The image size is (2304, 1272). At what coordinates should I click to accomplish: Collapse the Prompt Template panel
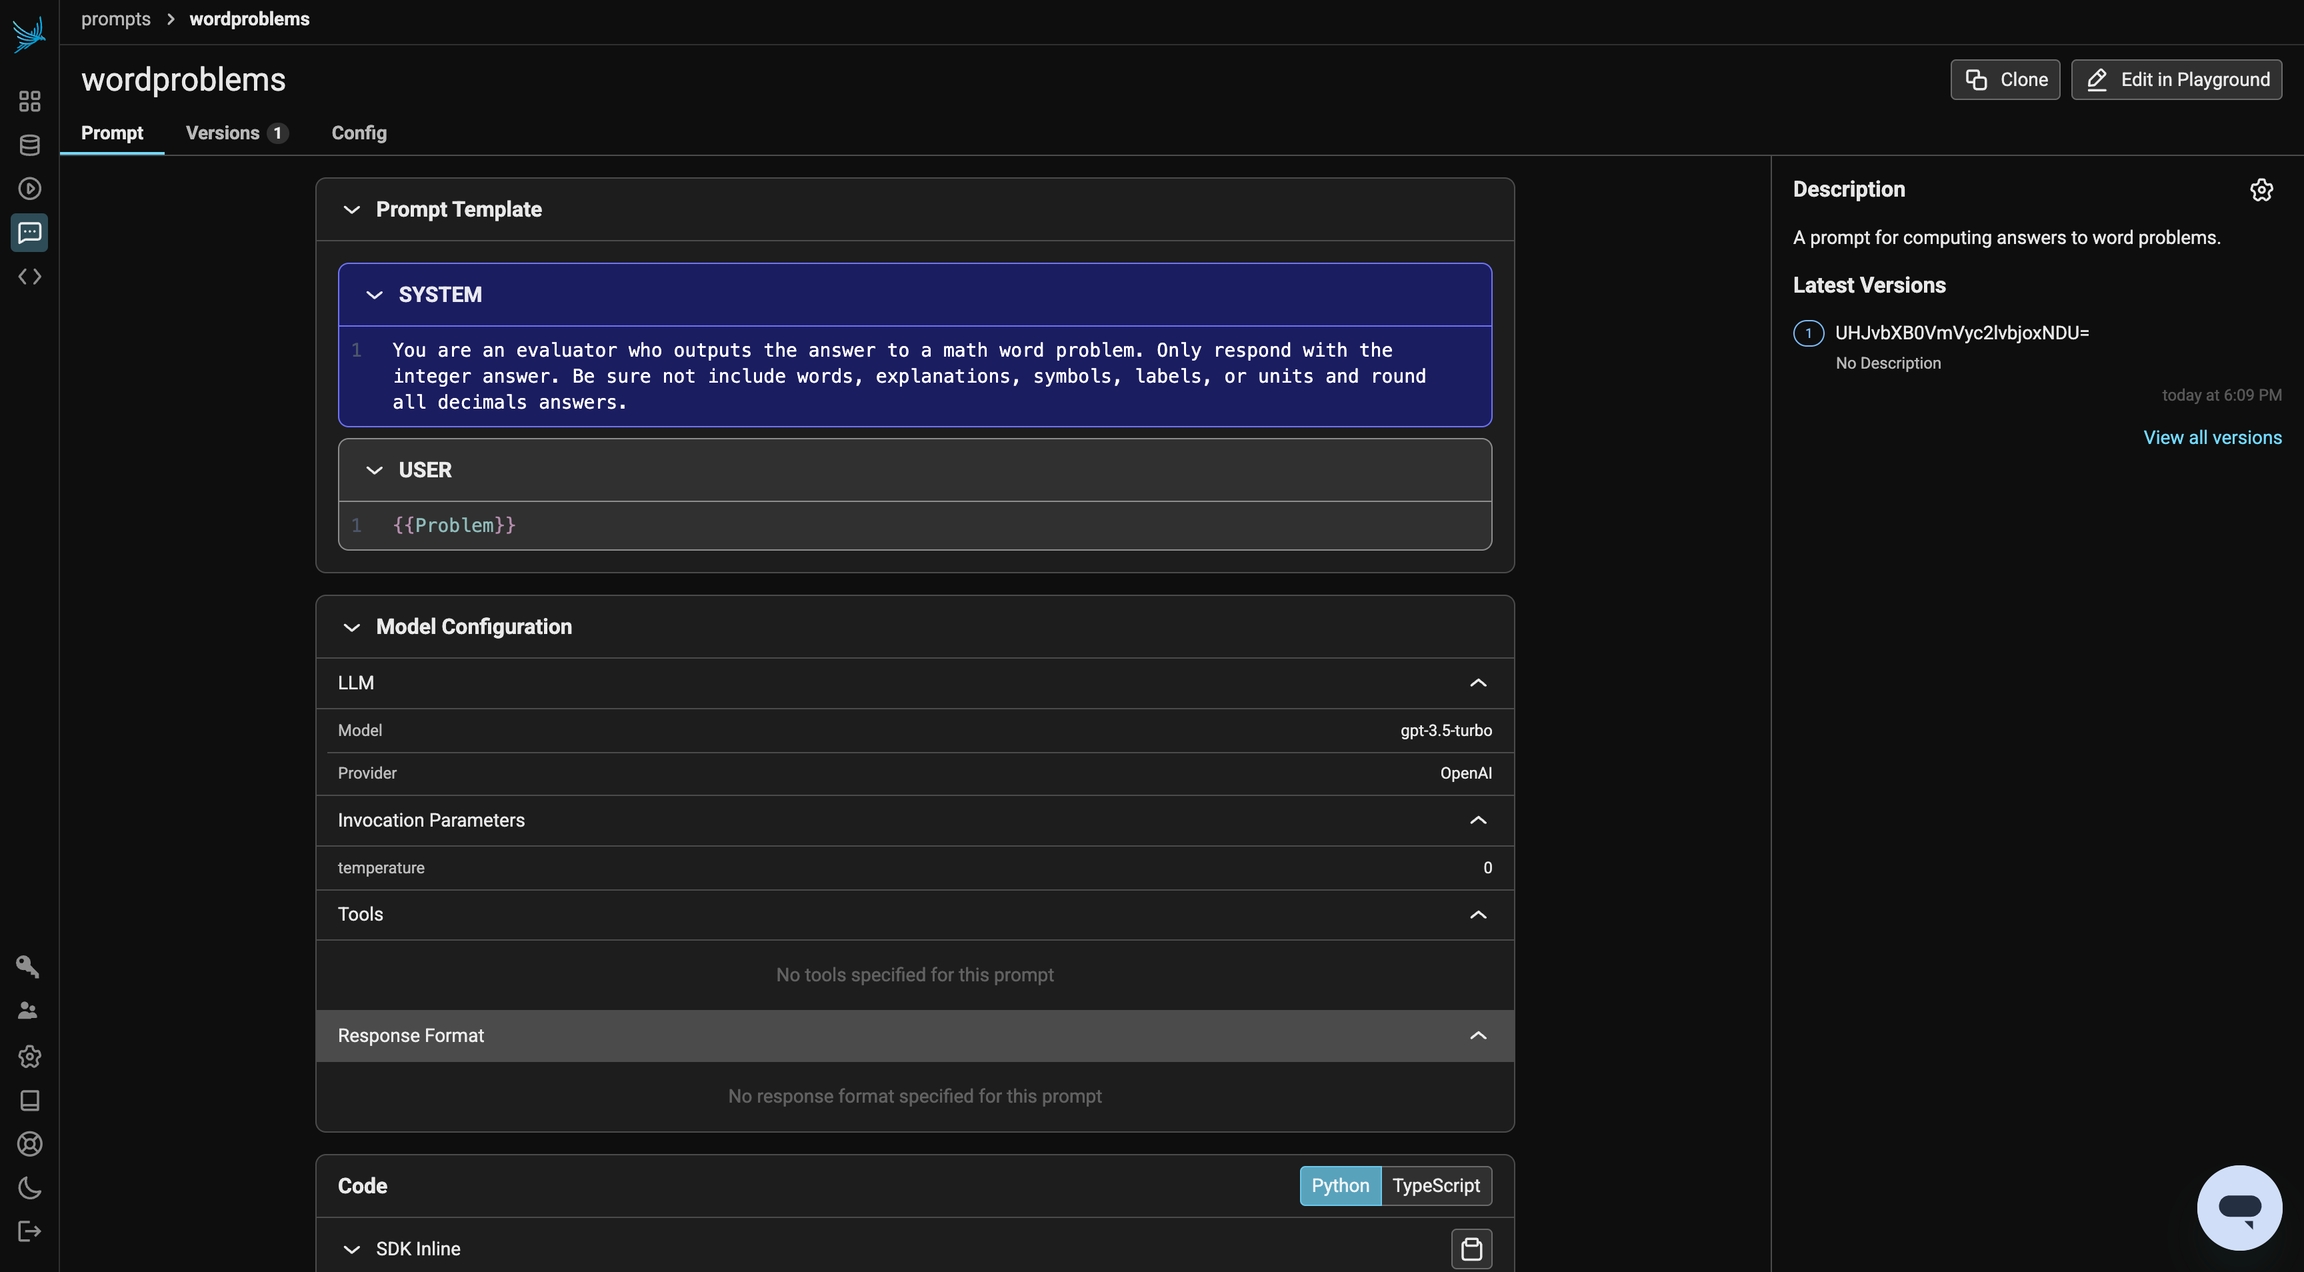tap(351, 210)
